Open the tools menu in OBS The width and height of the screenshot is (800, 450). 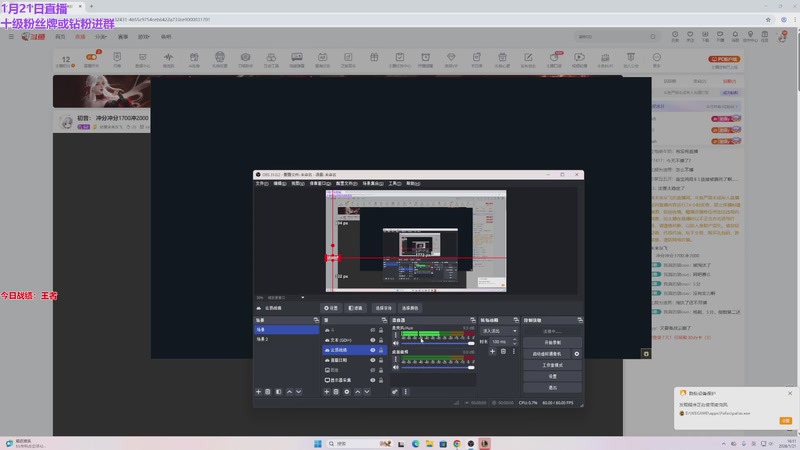(x=395, y=184)
